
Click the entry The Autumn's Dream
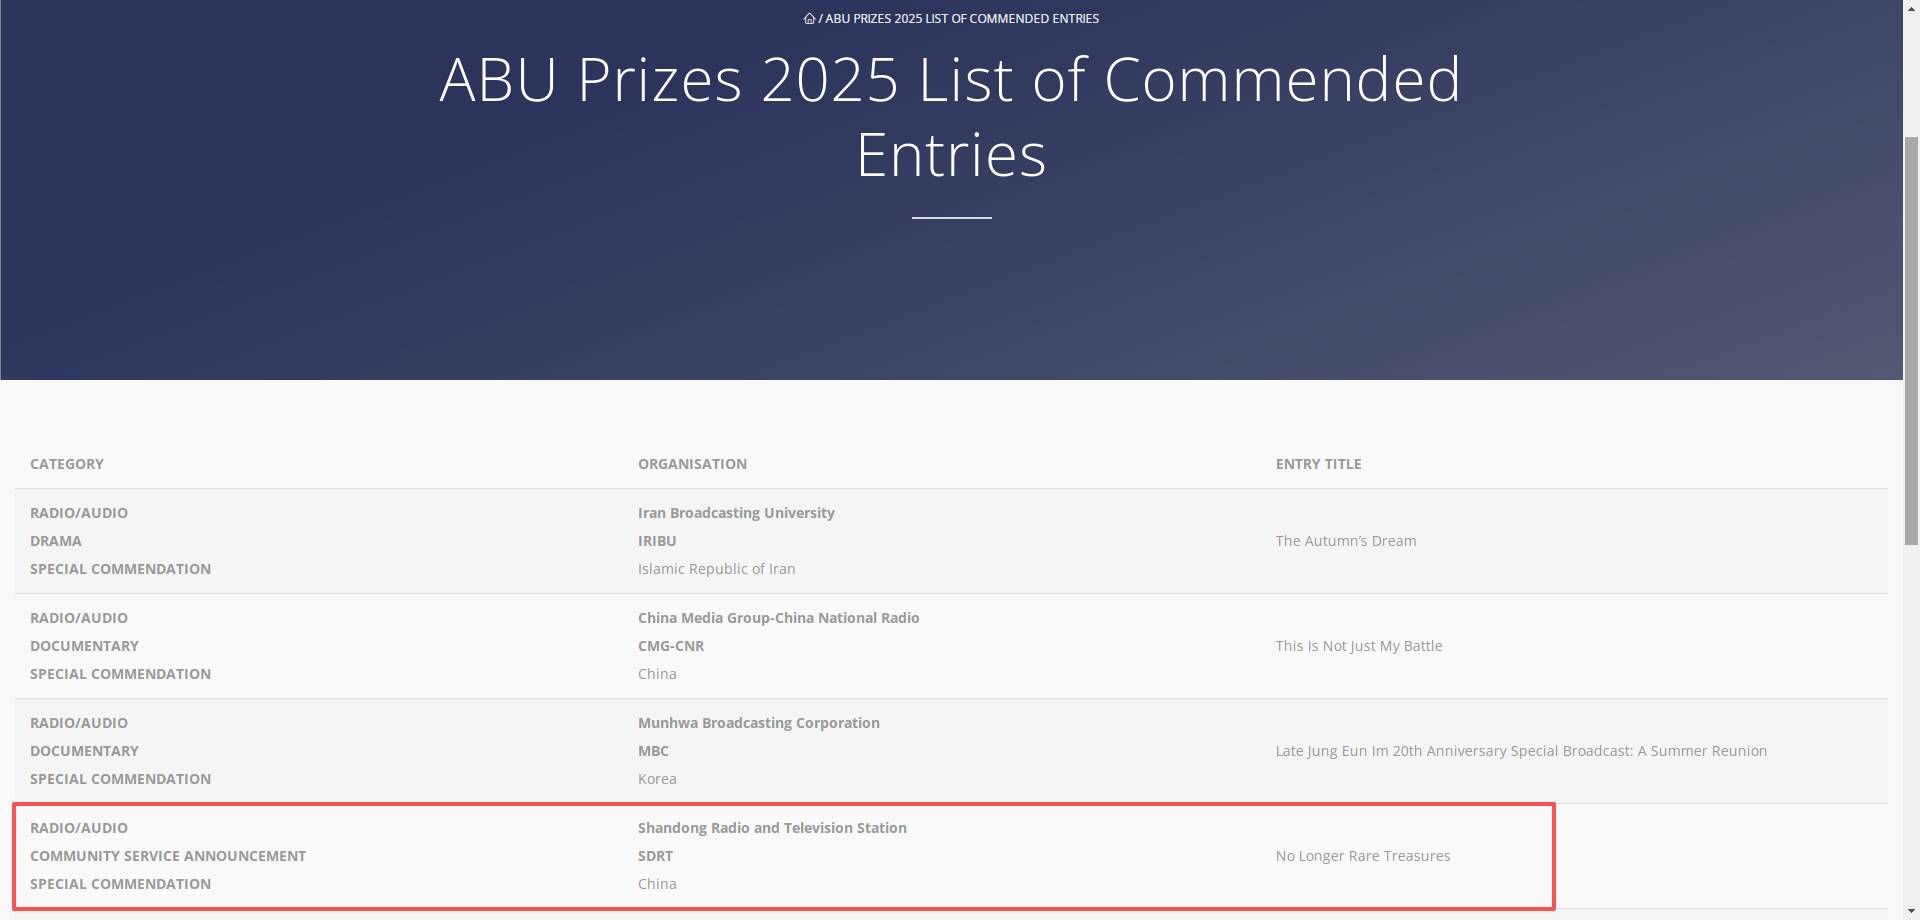pos(1345,541)
